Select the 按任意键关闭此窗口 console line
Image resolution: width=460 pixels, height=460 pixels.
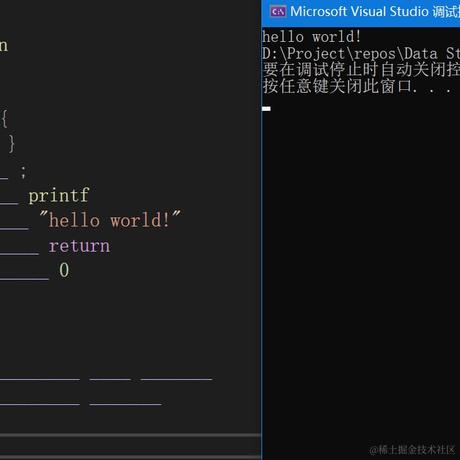point(357,87)
